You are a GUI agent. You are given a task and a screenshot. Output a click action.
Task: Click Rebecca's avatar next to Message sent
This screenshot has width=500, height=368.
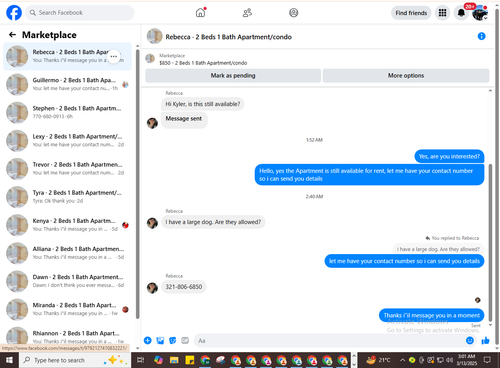click(x=152, y=123)
